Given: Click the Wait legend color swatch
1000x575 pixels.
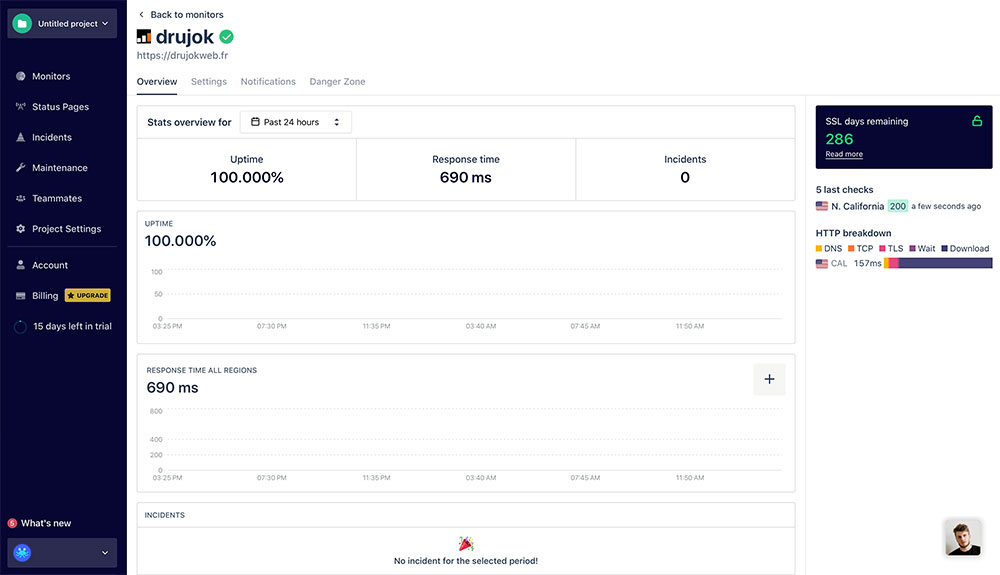Looking at the screenshot, I should coord(913,249).
